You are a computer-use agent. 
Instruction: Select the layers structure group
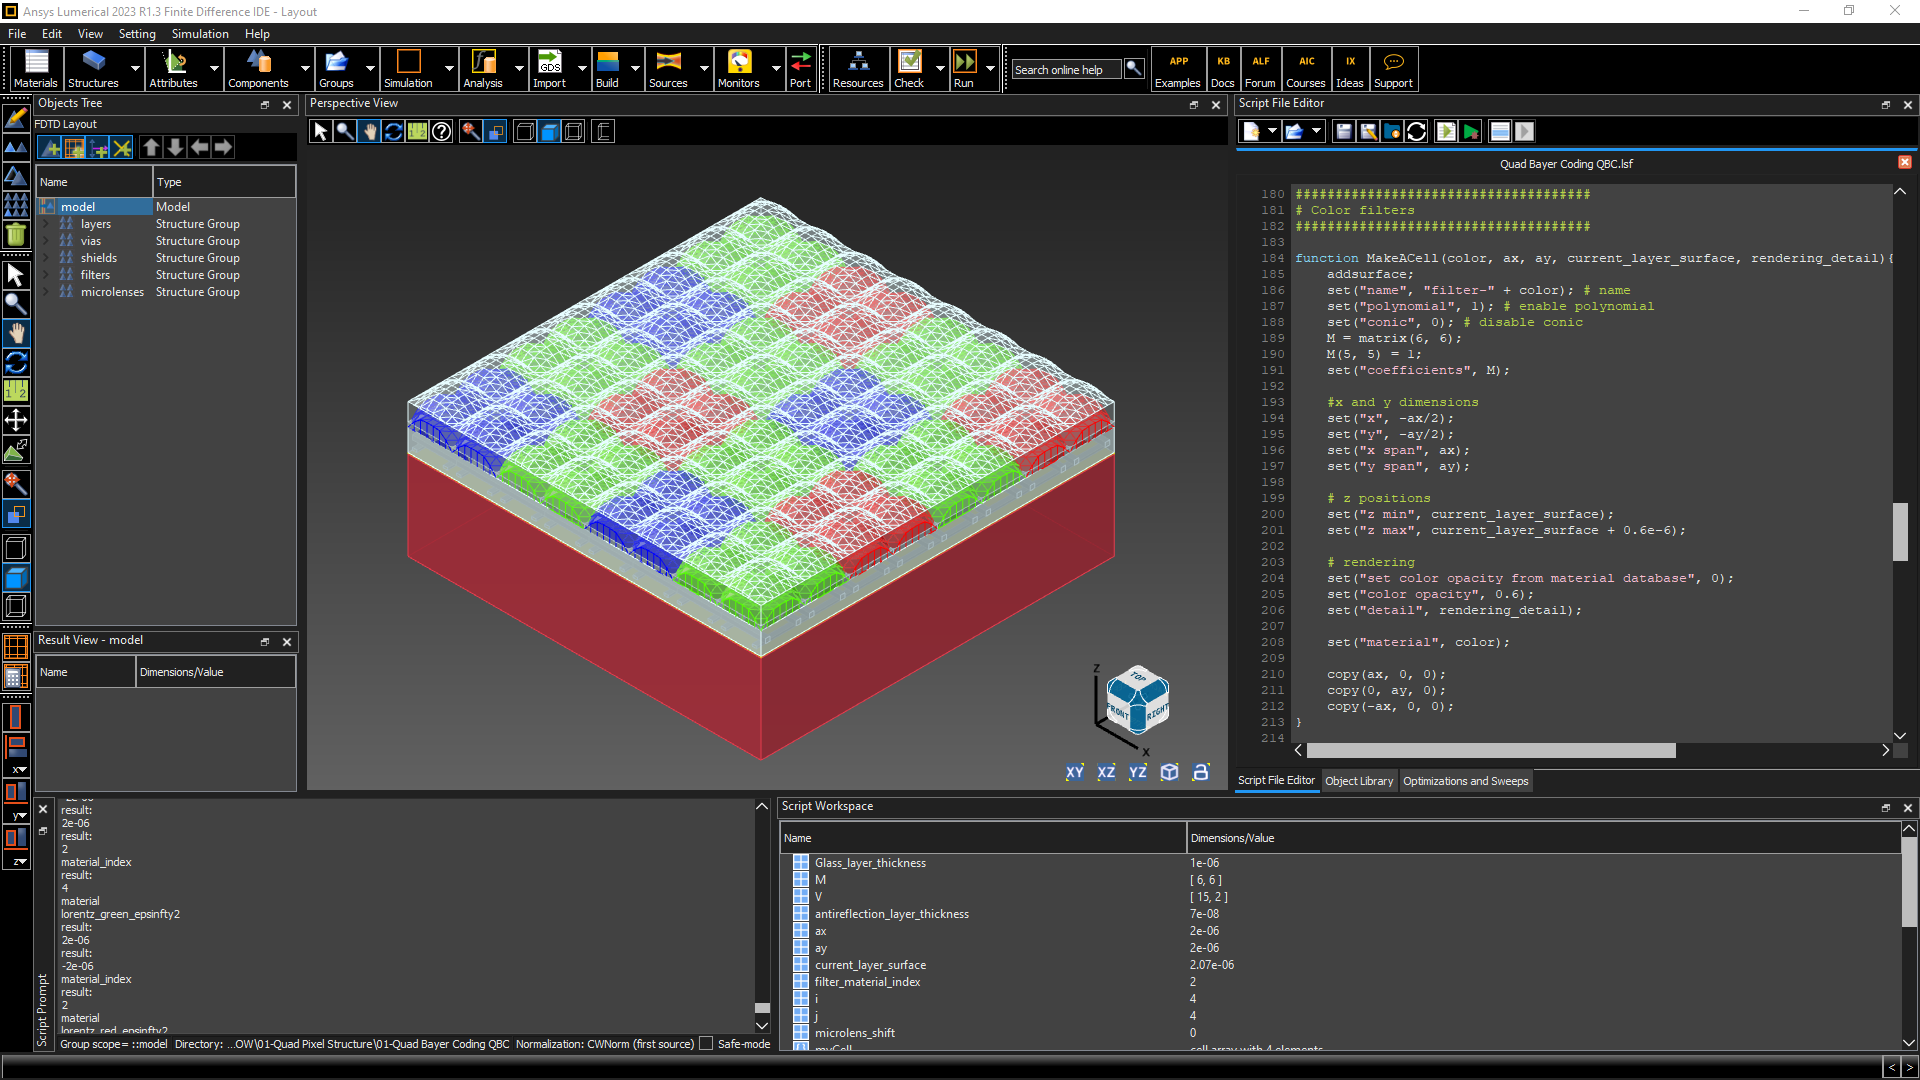coord(96,224)
